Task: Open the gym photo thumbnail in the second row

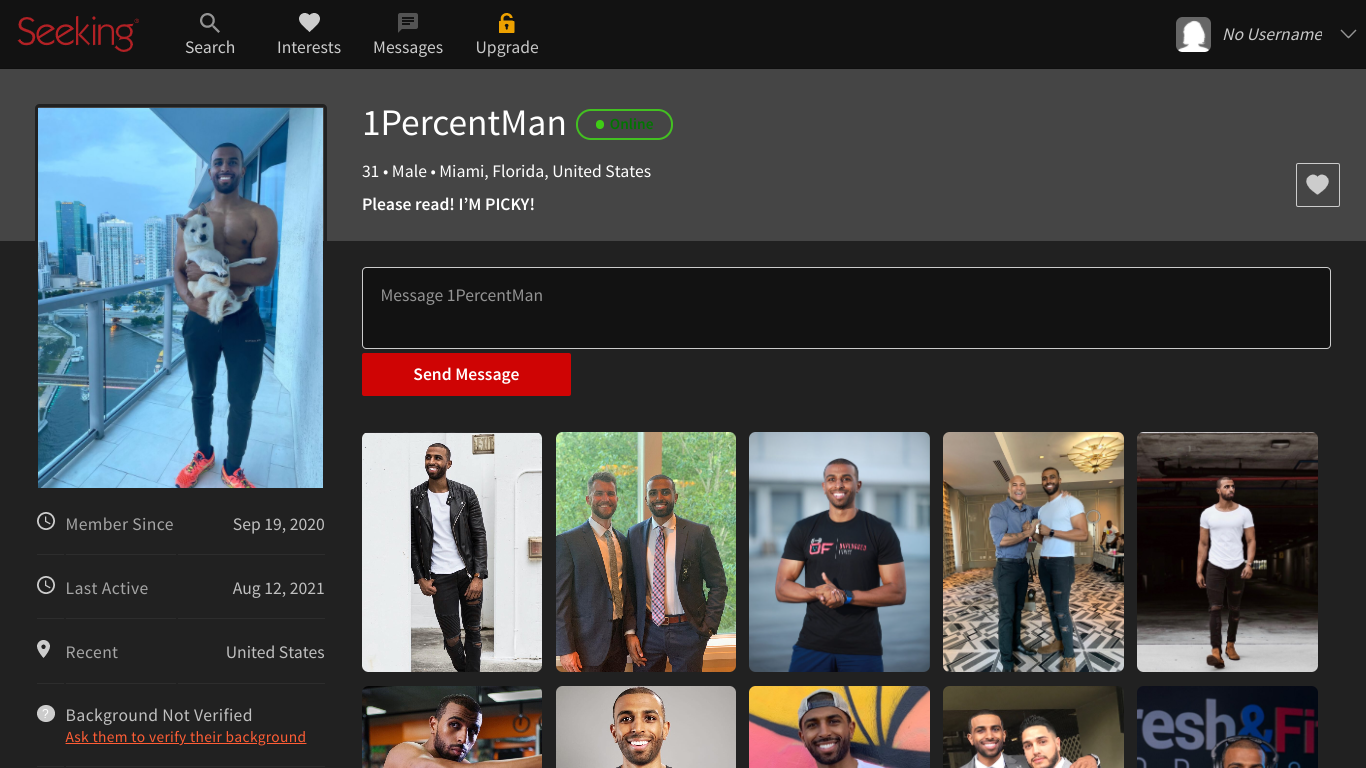Action: pos(452,727)
